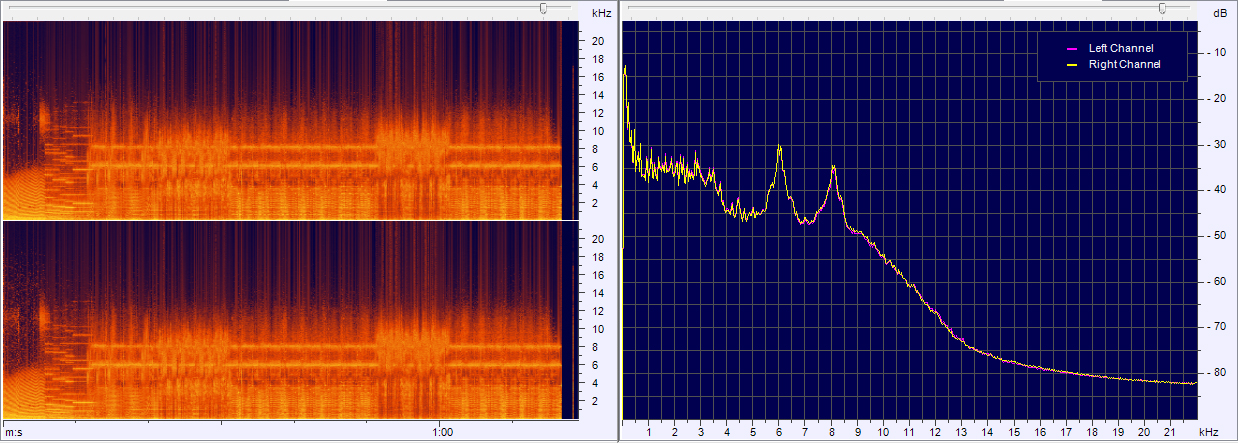The image size is (1238, 443).
Task: Click the magenta Left Channel color marker
Action: click(1071, 48)
